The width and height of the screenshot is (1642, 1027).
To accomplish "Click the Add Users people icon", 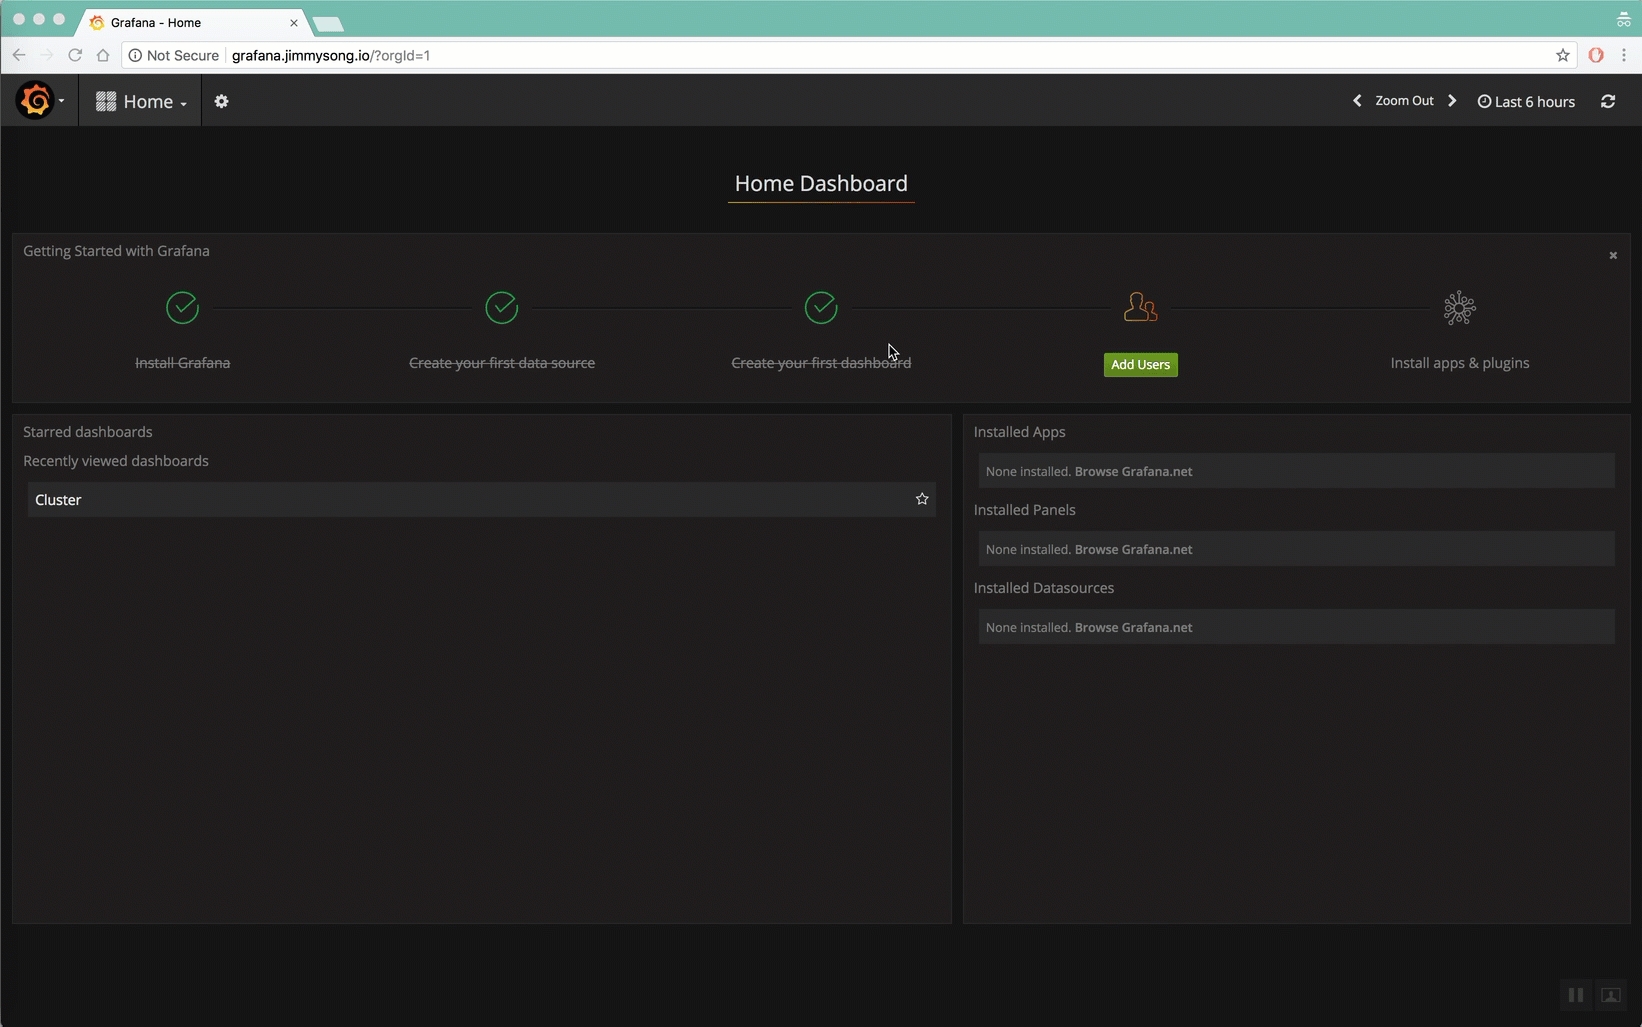I will [x=1140, y=308].
